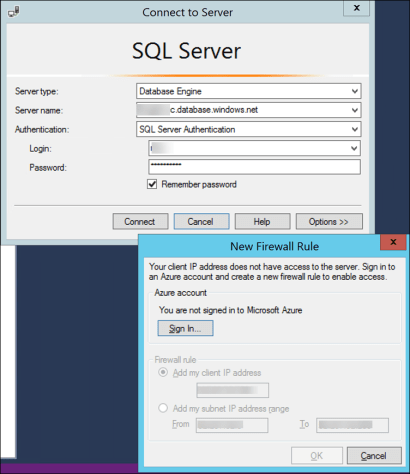Click the client IP address field
The image size is (410, 474).
(x=233, y=390)
